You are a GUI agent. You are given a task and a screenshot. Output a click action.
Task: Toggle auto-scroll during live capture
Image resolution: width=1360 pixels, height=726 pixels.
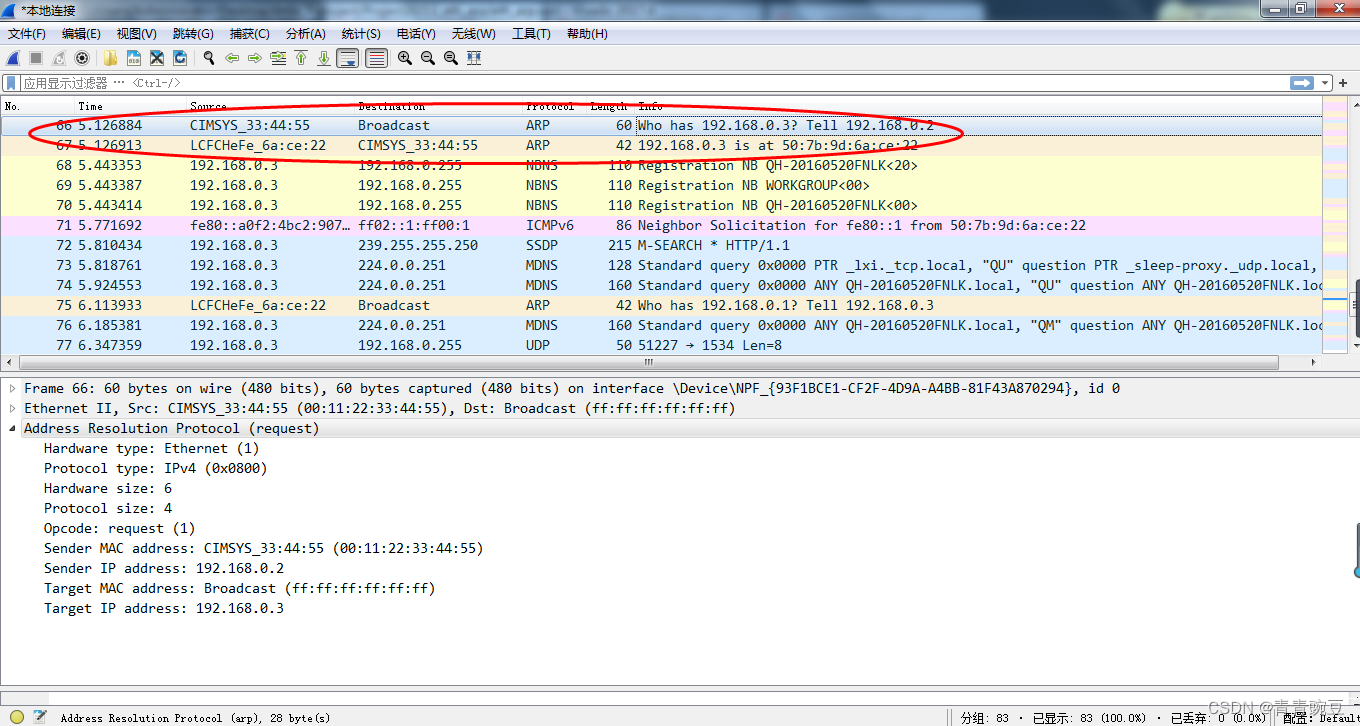coord(348,58)
